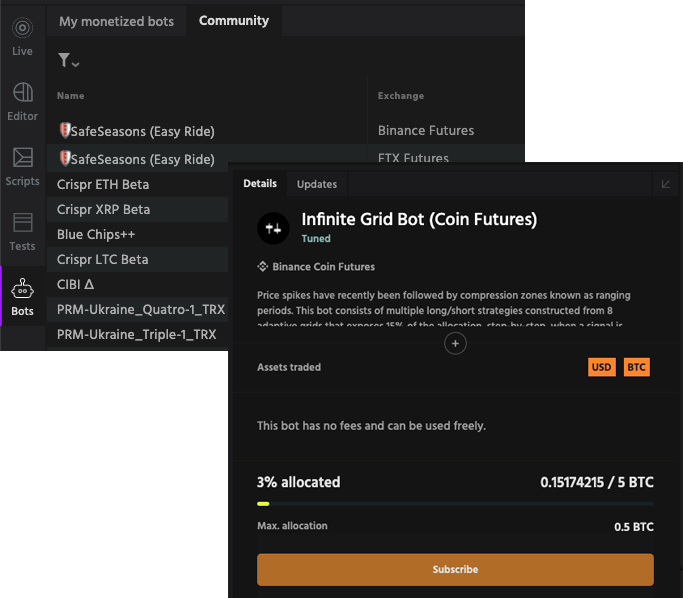Screen dimensions: 683x598
Task: Select SafeSeasons (Easy Ride) FTX Futures row
Action: click(285, 158)
